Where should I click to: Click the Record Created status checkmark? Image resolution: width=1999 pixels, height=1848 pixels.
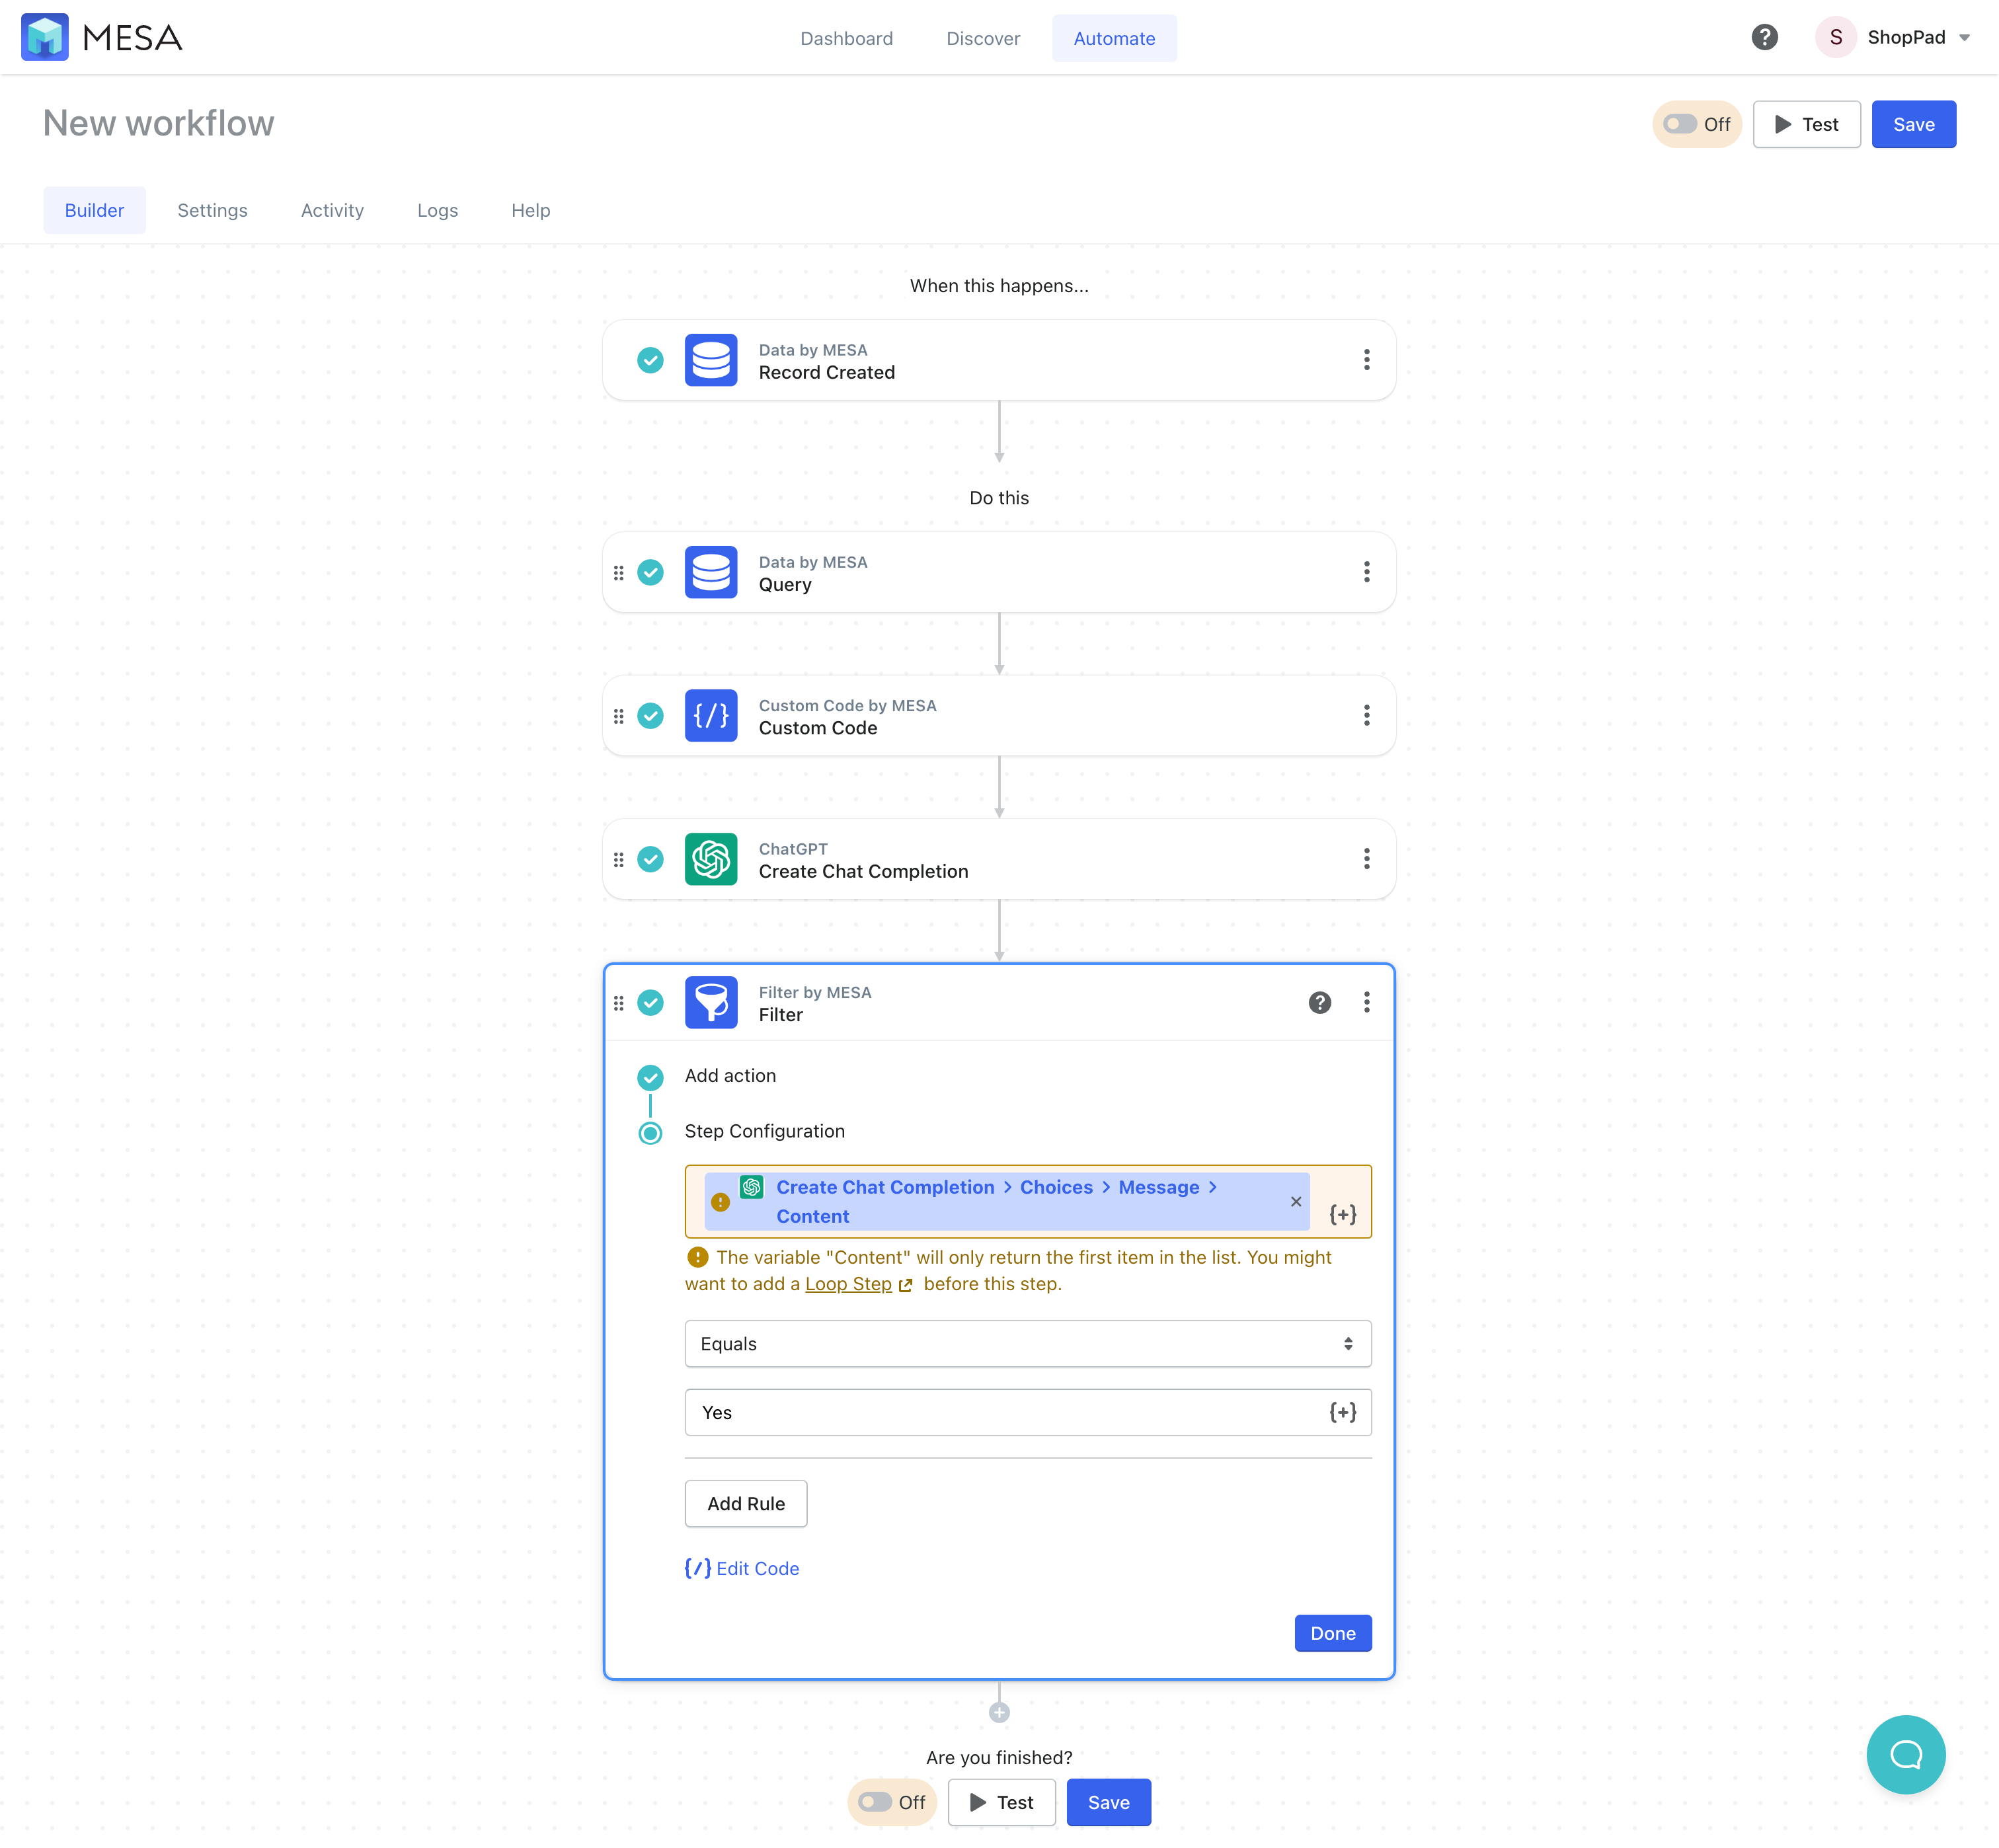[650, 360]
